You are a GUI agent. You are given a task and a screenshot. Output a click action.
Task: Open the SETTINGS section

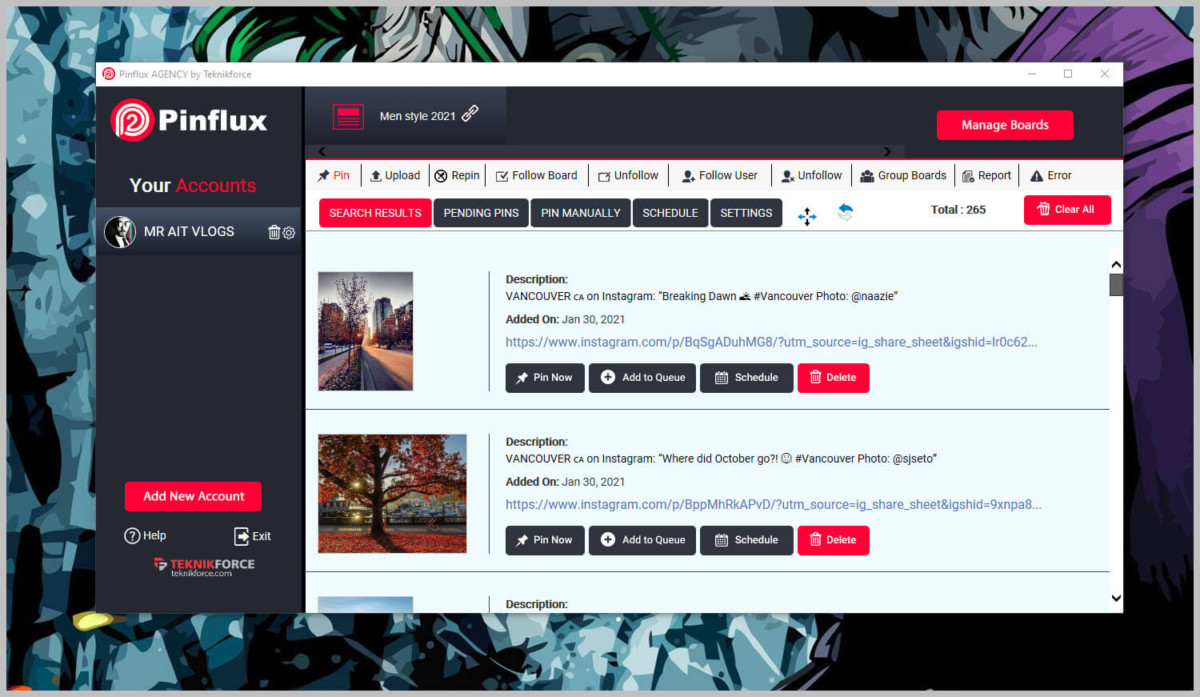point(746,213)
